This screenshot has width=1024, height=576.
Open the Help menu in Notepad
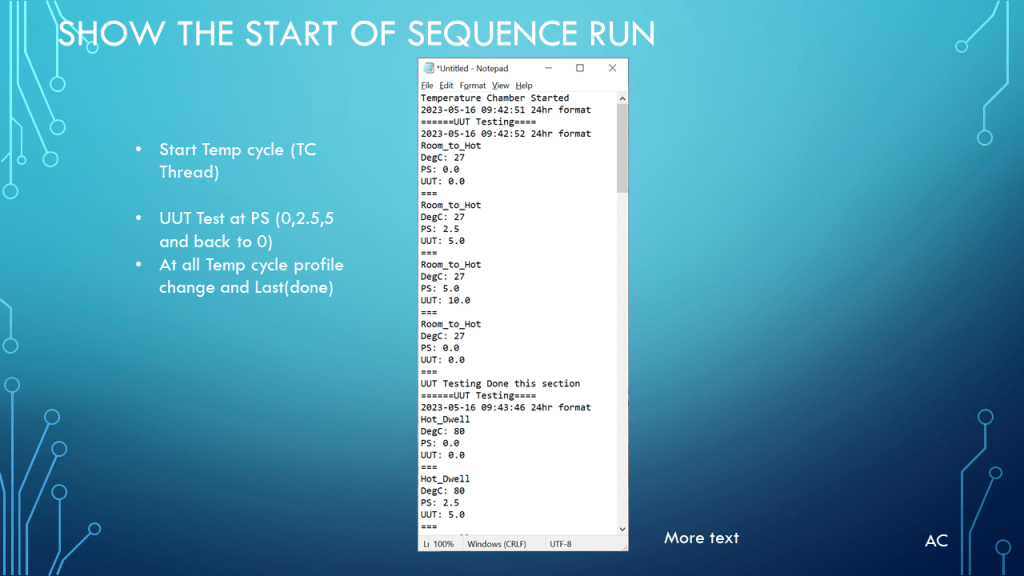524,86
